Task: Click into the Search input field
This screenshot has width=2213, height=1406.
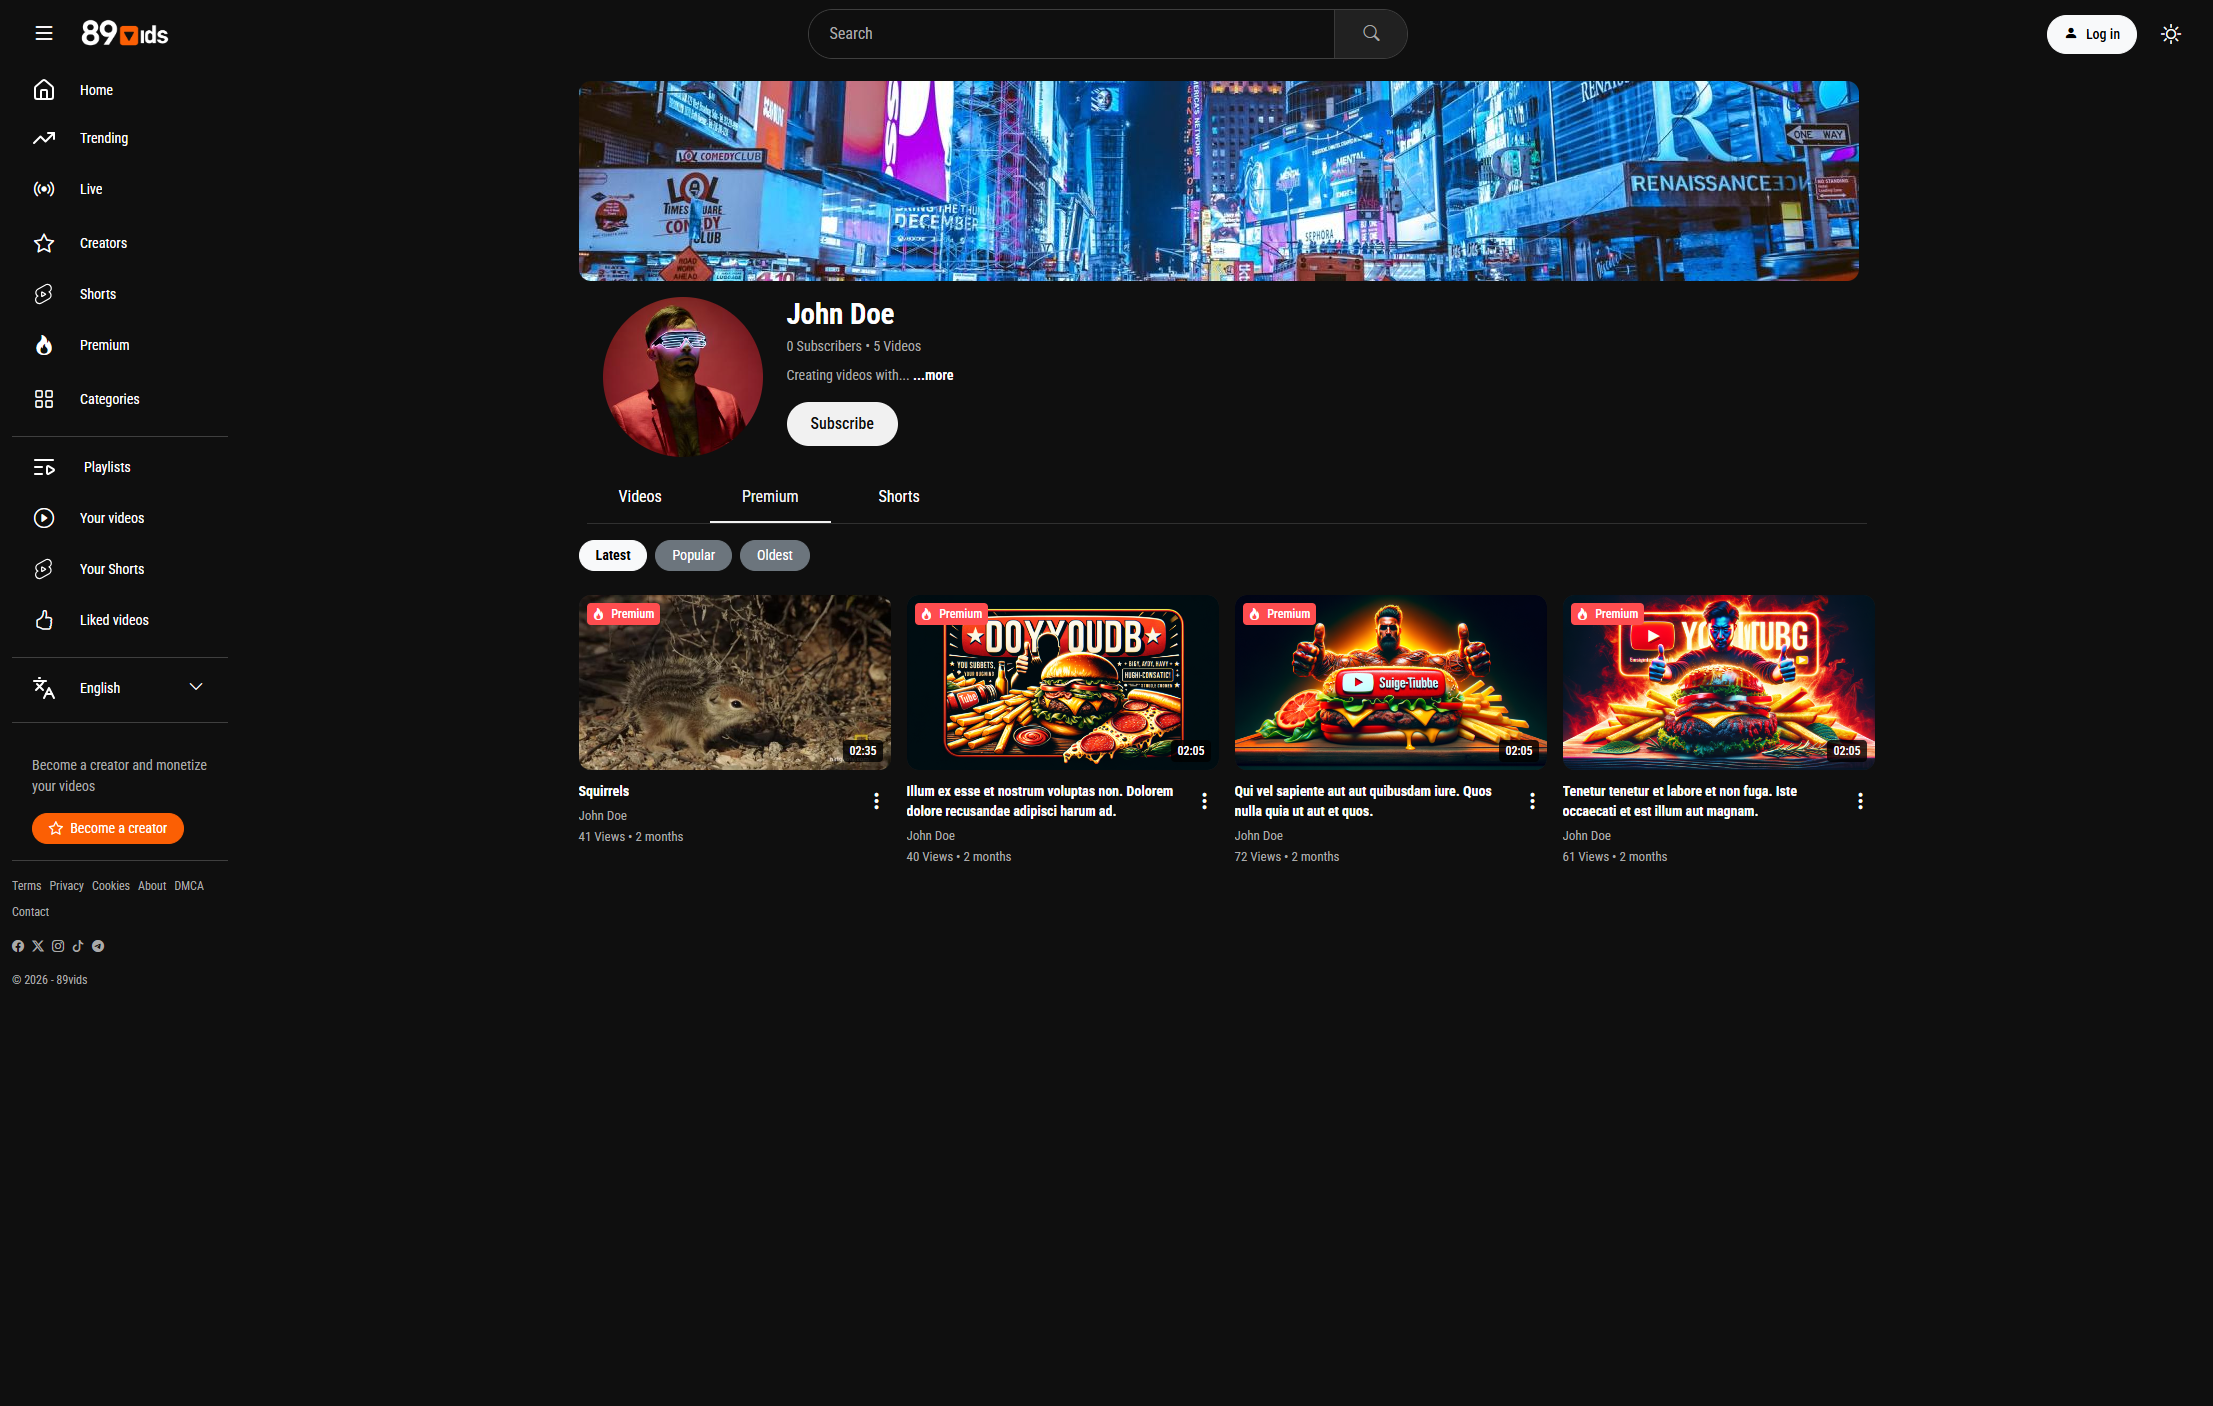Action: 1070,34
